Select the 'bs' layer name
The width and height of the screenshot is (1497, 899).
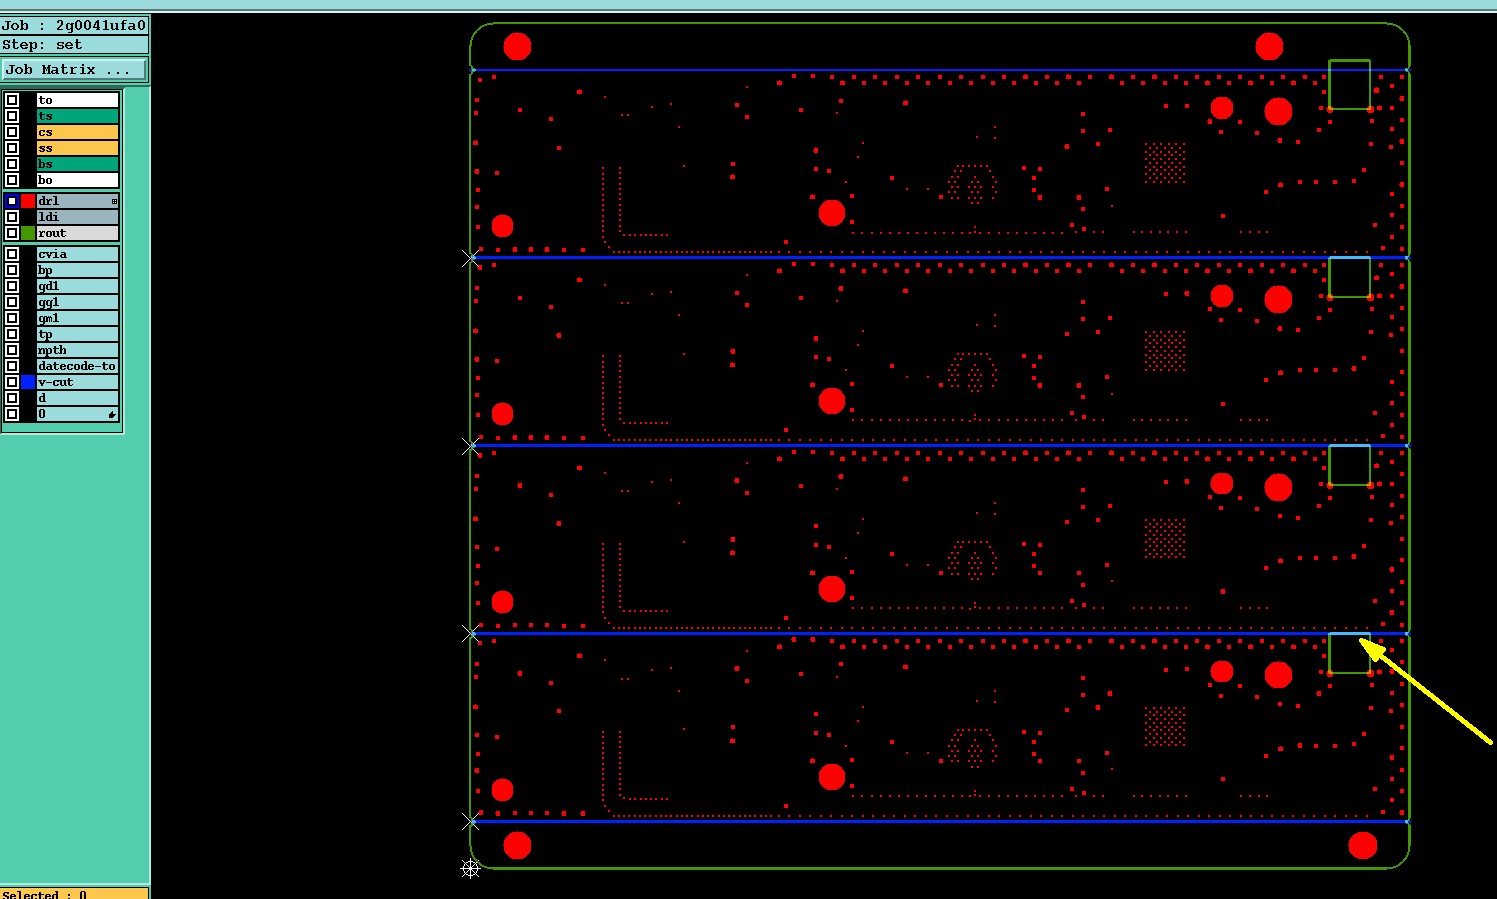pos(78,164)
